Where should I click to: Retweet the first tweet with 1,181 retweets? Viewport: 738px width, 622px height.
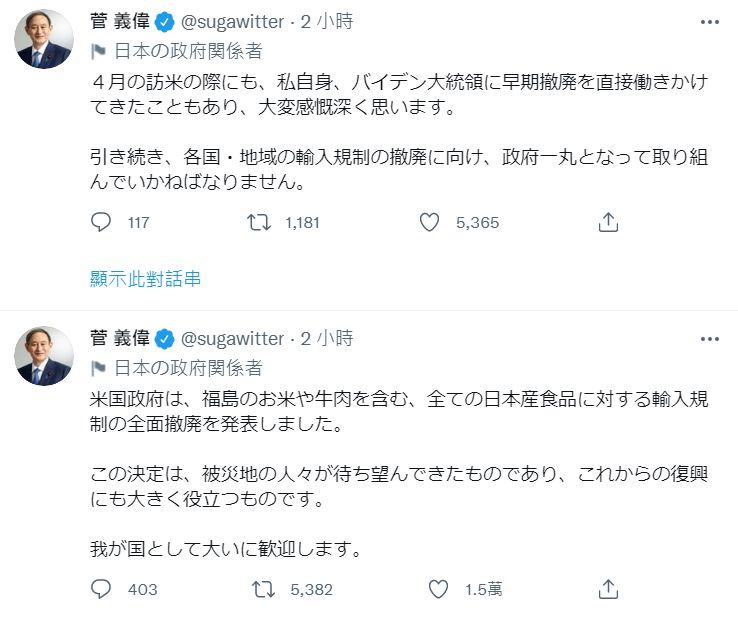coord(260,223)
